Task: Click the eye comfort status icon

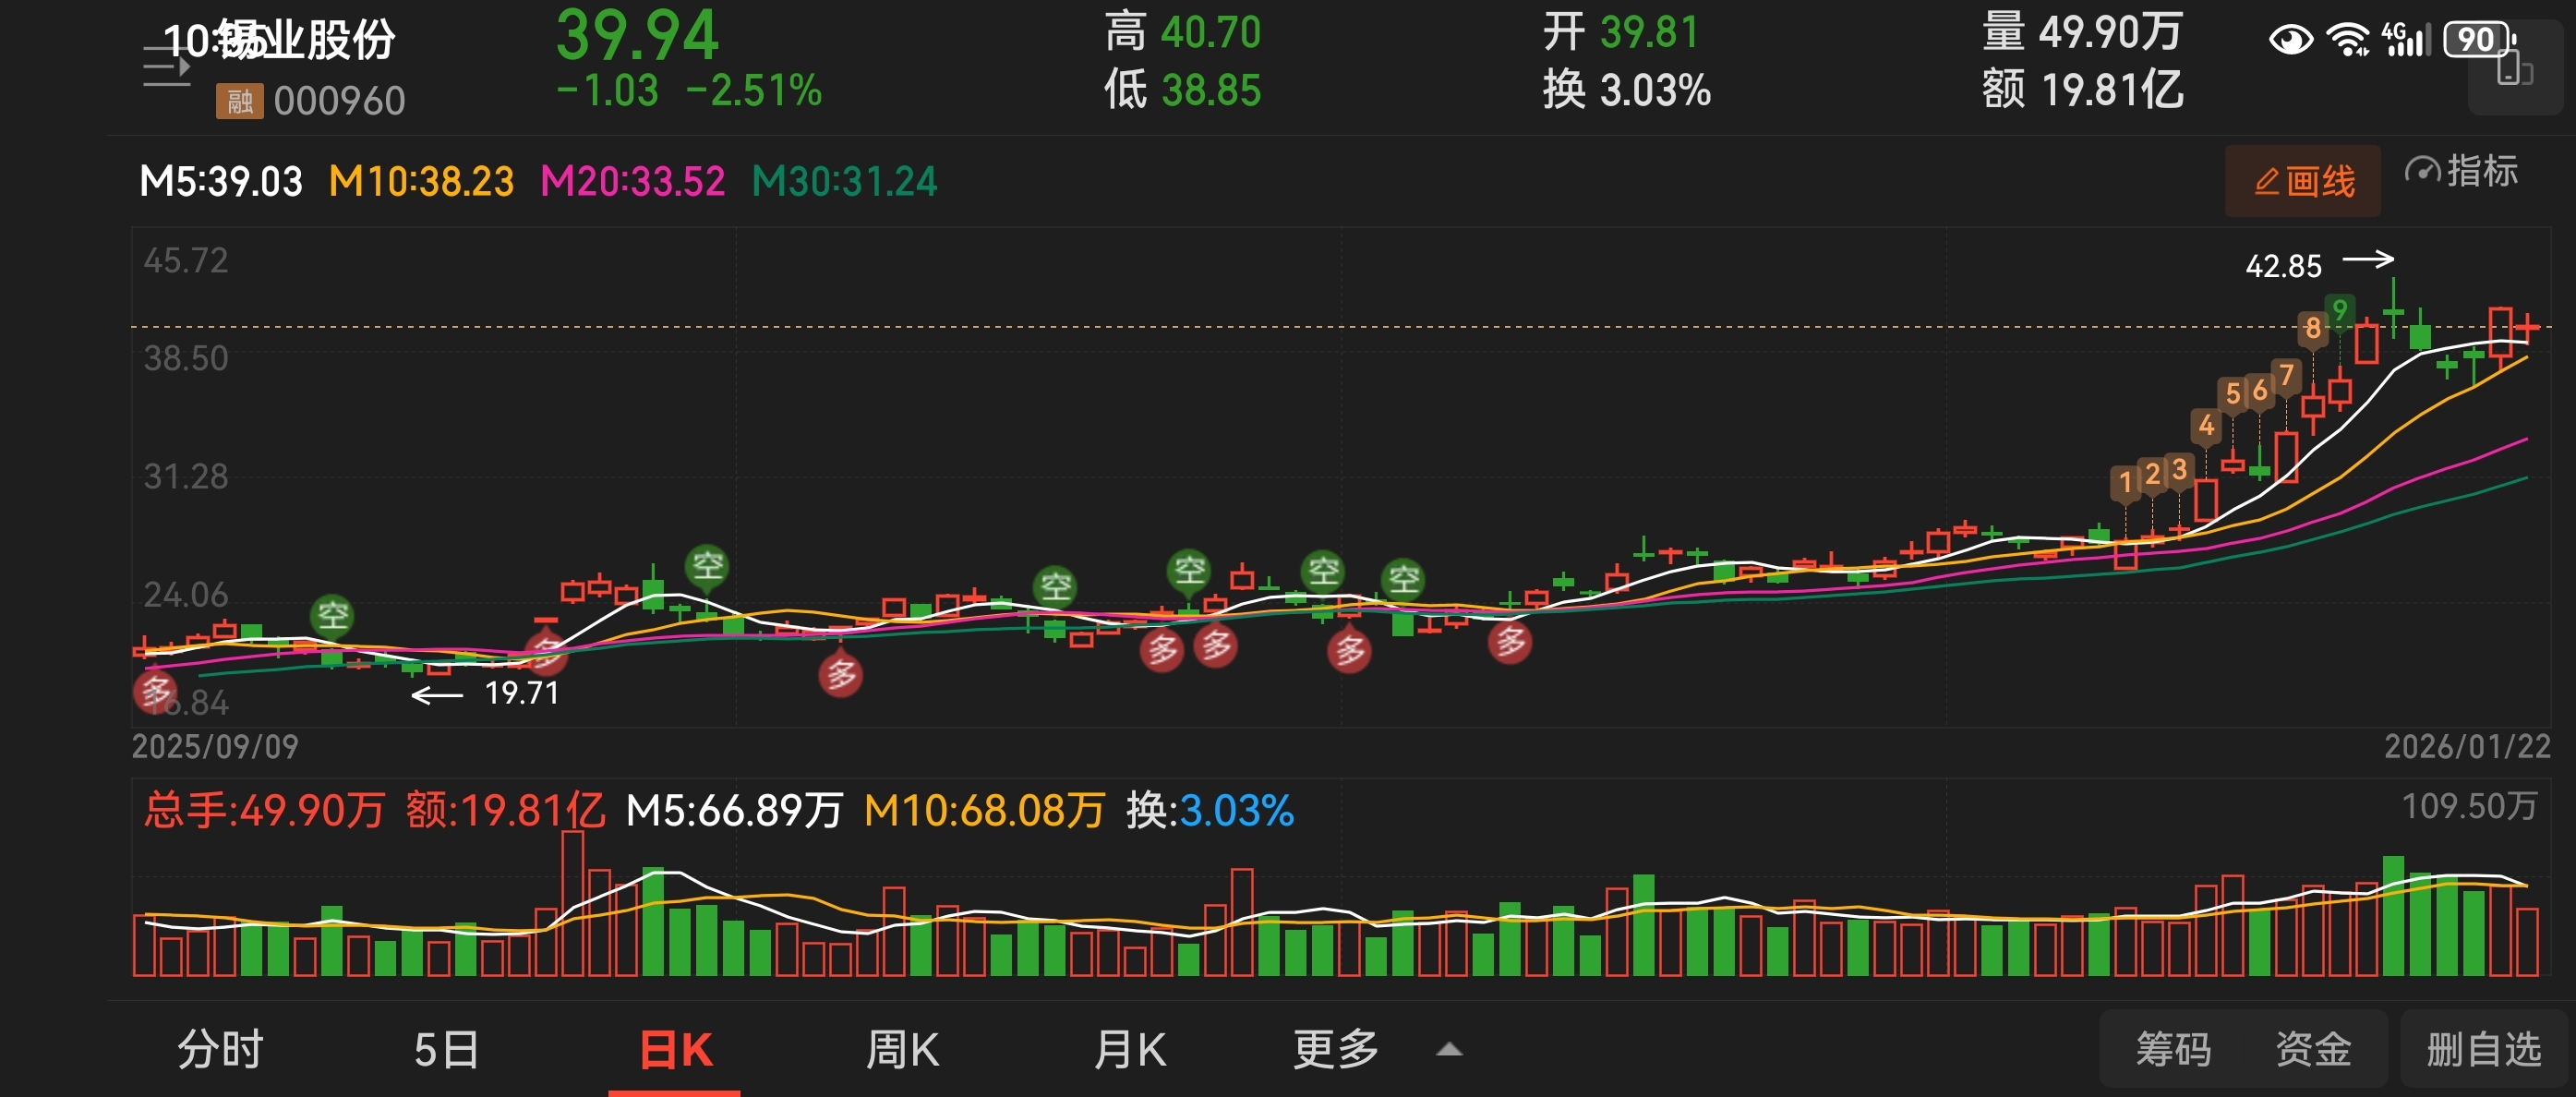Action: pyautogui.click(x=2290, y=40)
